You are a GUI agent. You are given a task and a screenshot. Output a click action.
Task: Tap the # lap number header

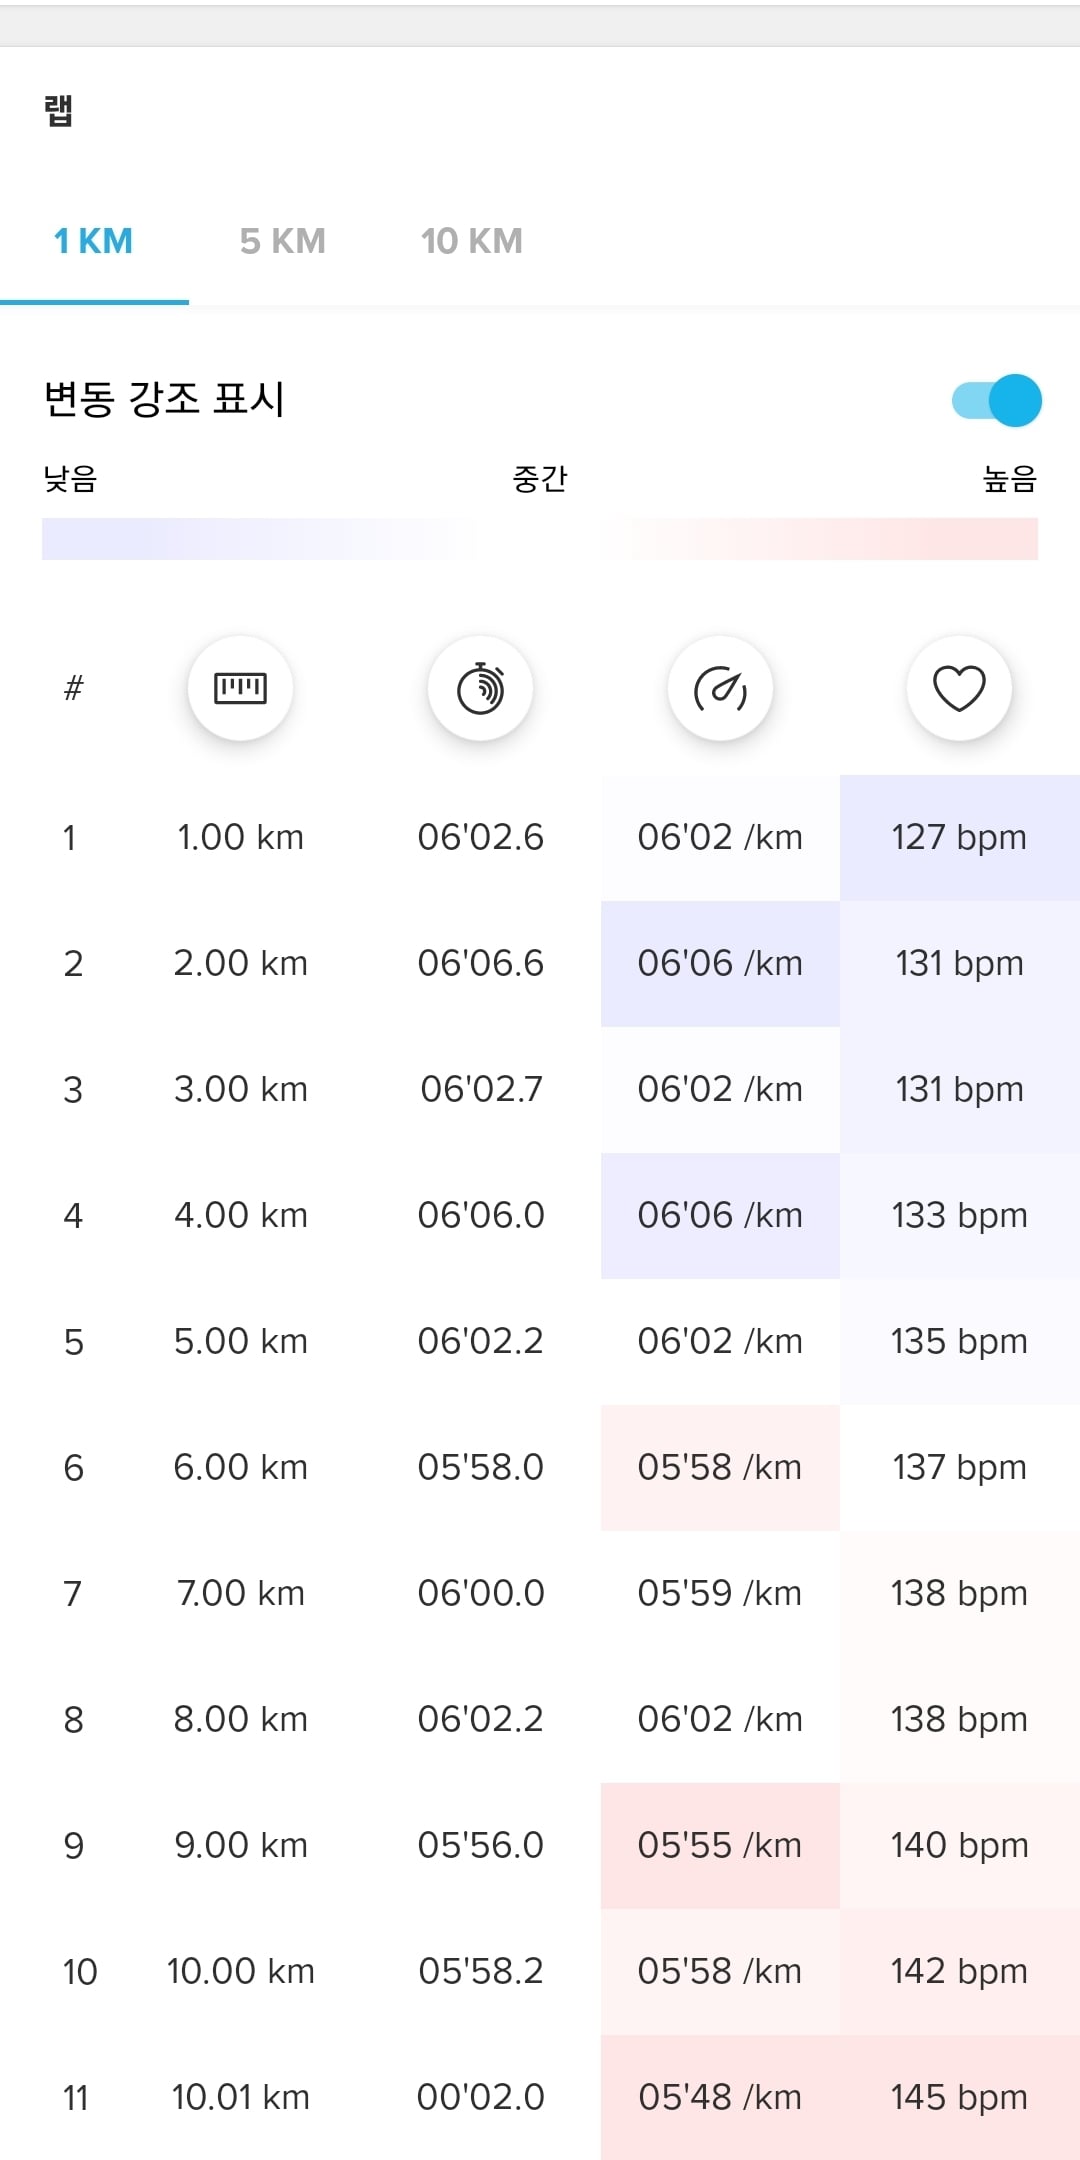click(73, 688)
